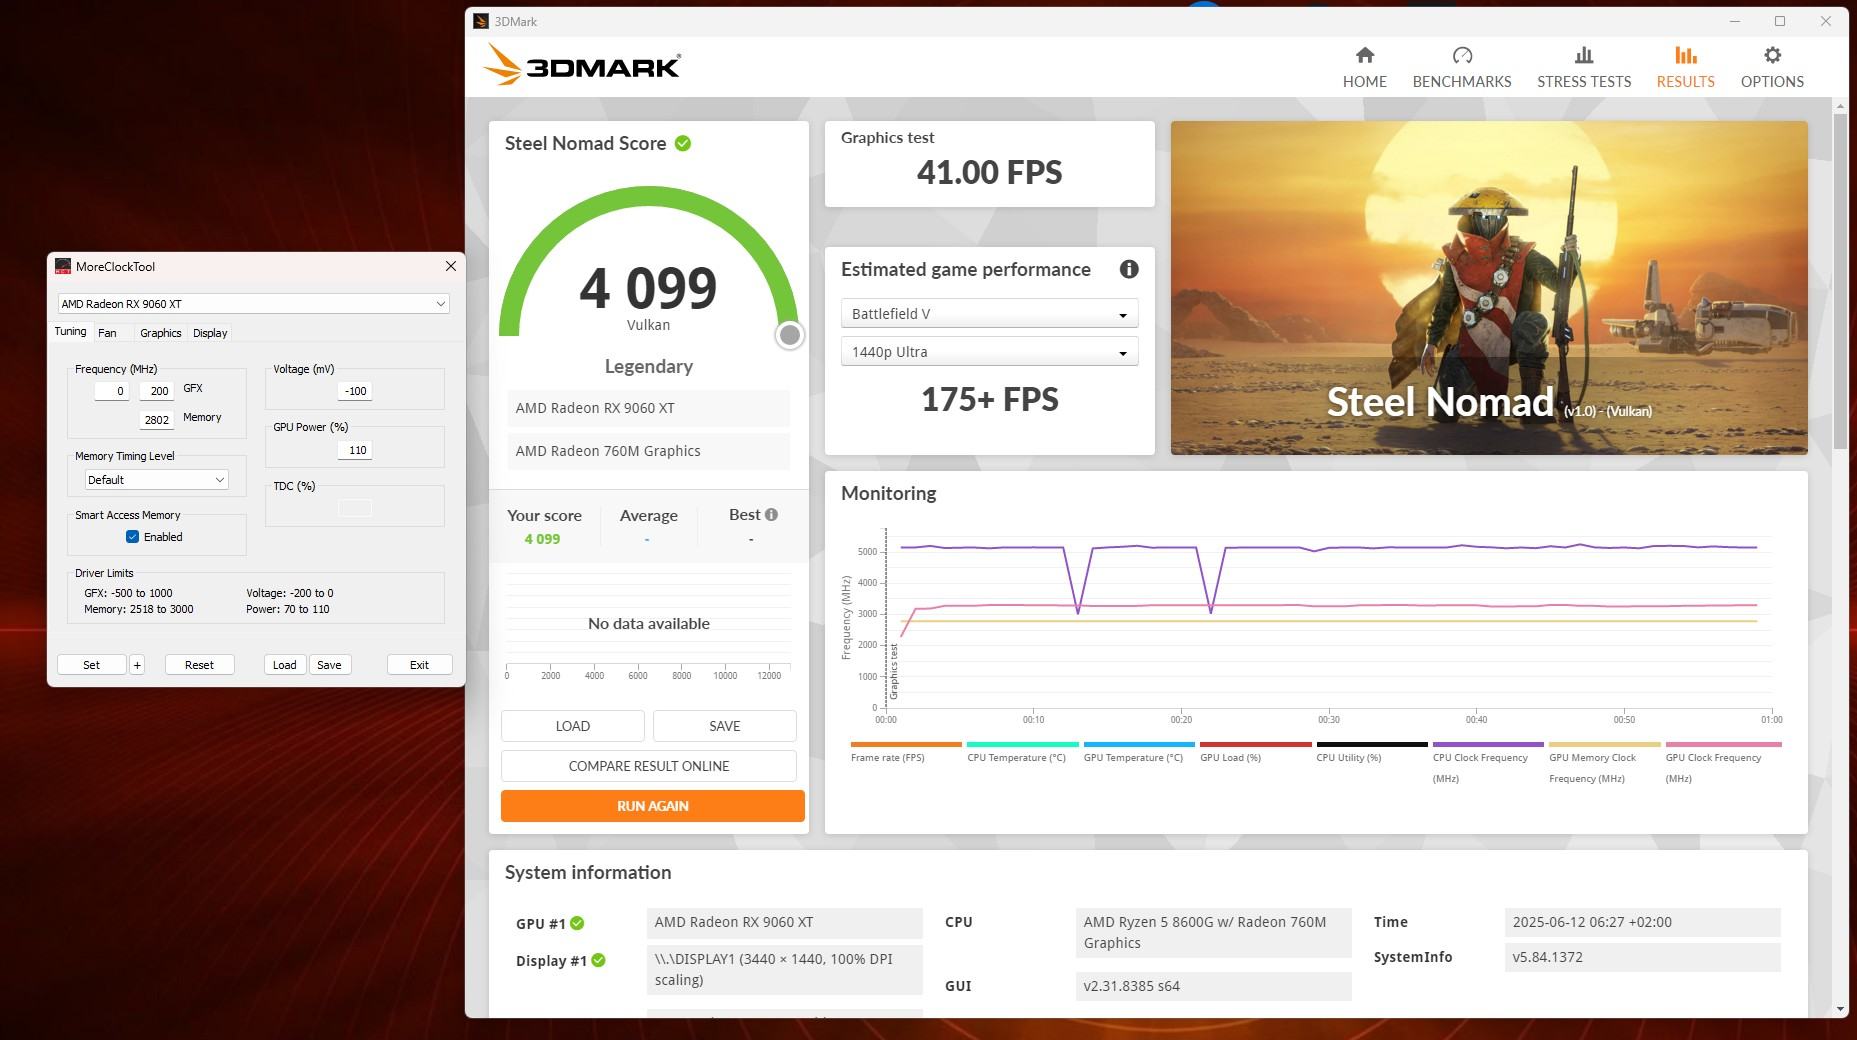
Task: Toggle Frame rate (FPS) series in chart
Action: tap(905, 752)
